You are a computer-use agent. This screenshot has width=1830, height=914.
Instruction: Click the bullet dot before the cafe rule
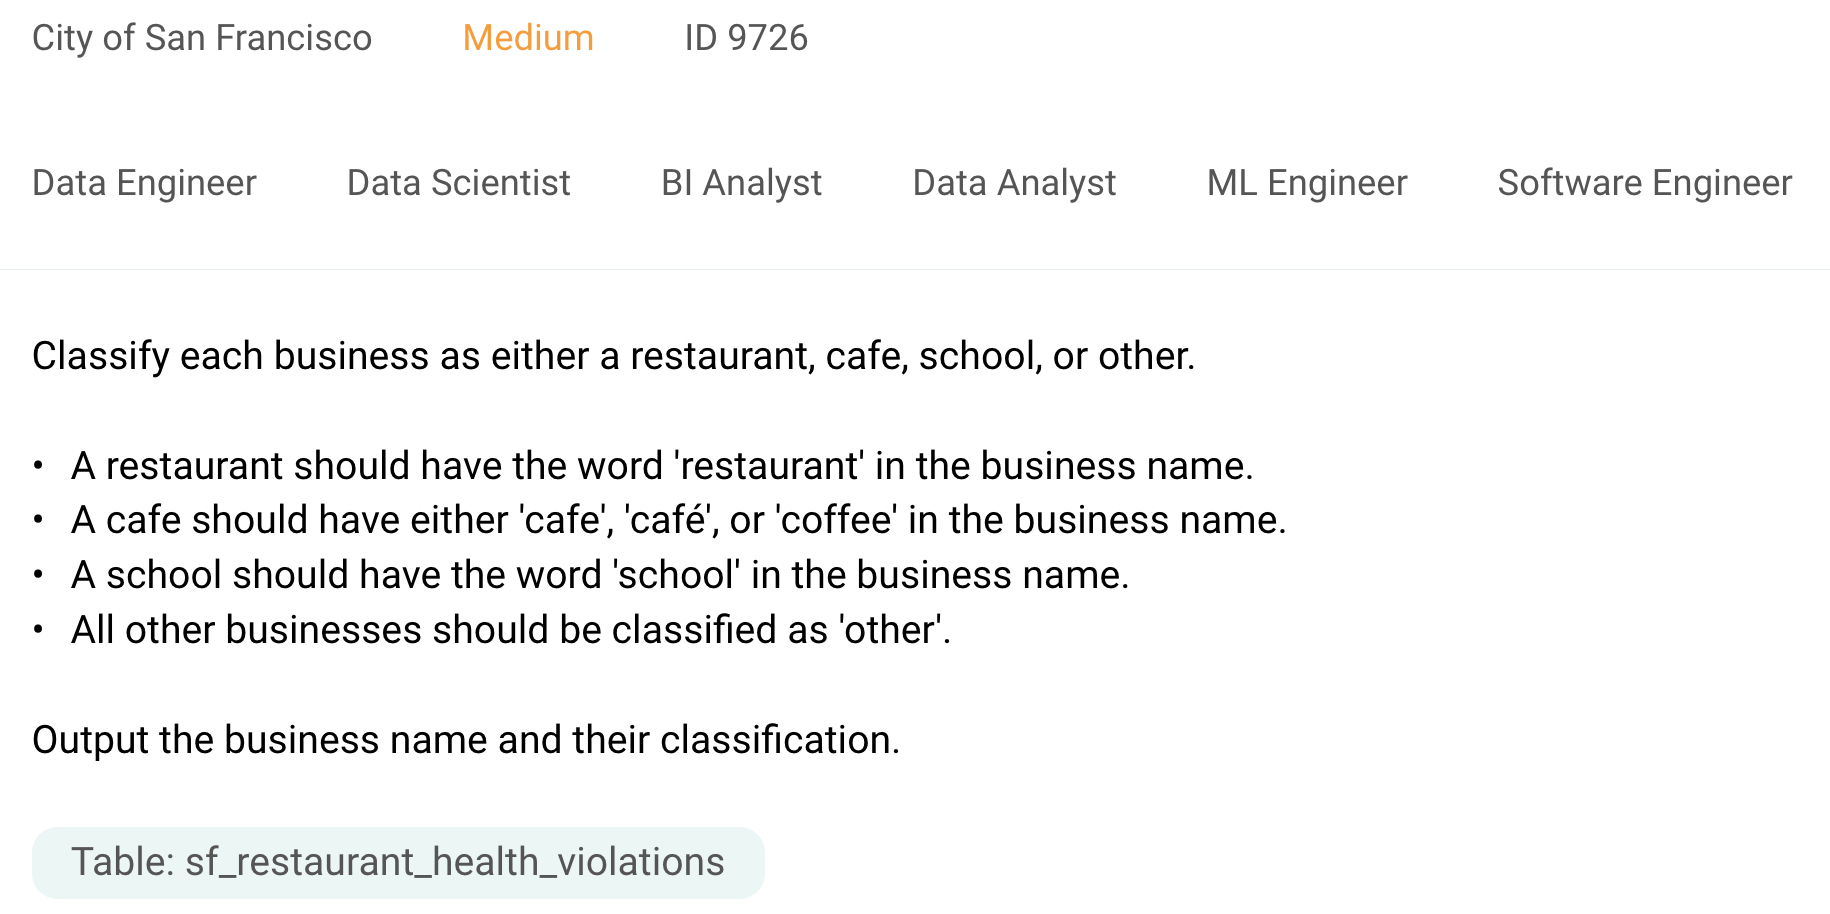tap(38, 520)
